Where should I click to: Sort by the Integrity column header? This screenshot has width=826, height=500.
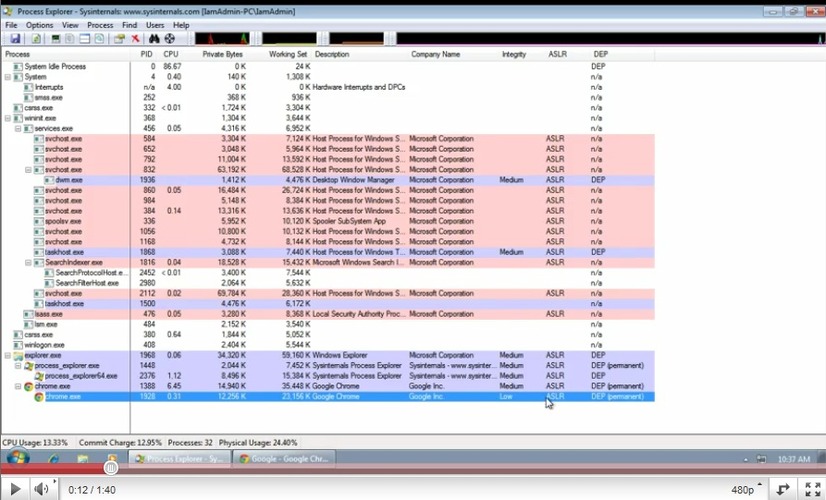point(514,54)
